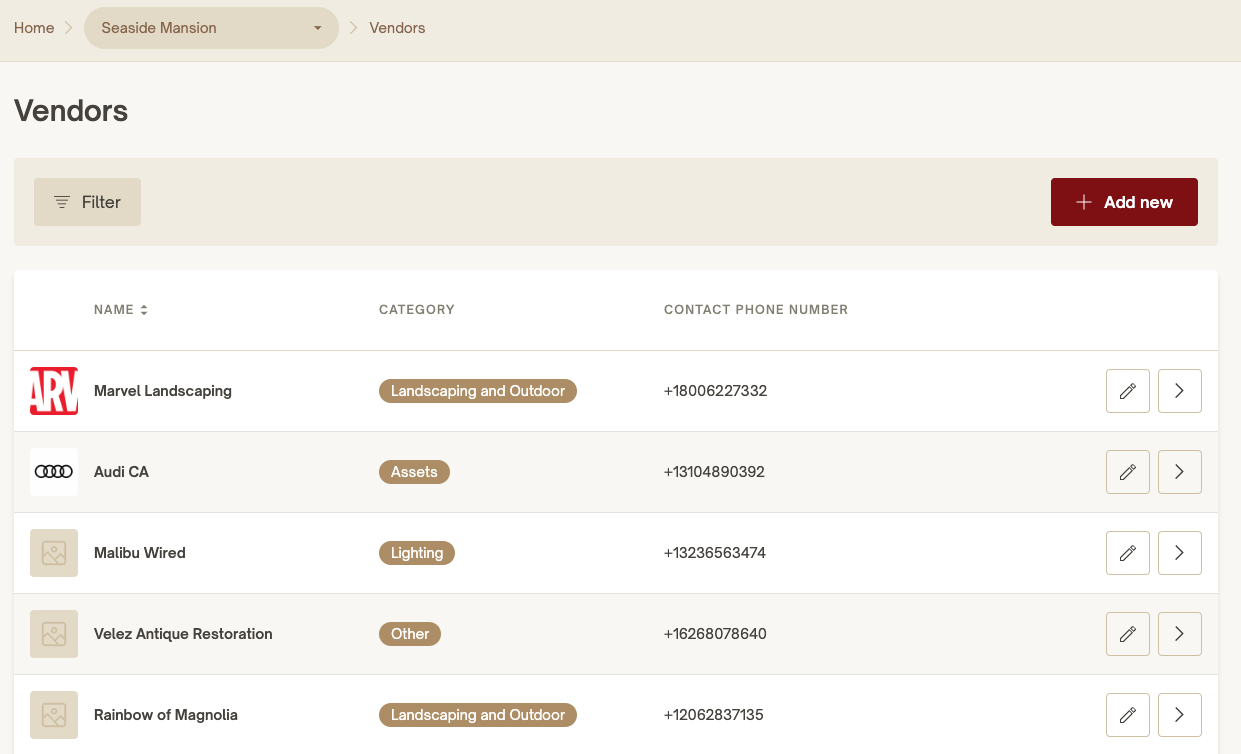
Task: Edit the Audi CA vendor
Action: pyautogui.click(x=1127, y=472)
